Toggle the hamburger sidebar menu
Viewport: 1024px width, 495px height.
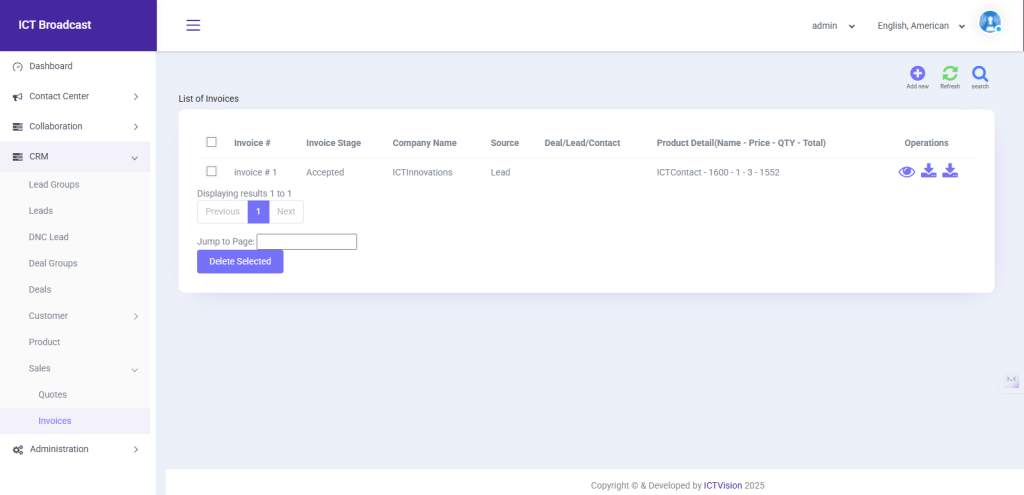(x=193, y=25)
